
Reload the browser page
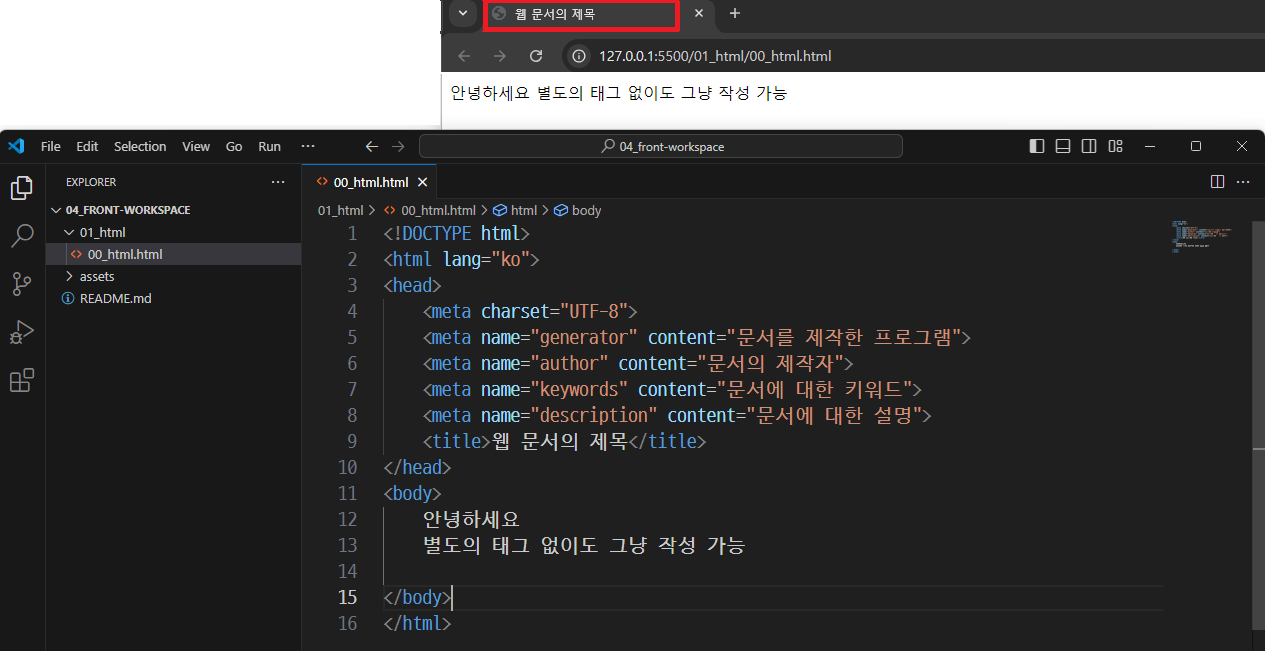tap(536, 56)
